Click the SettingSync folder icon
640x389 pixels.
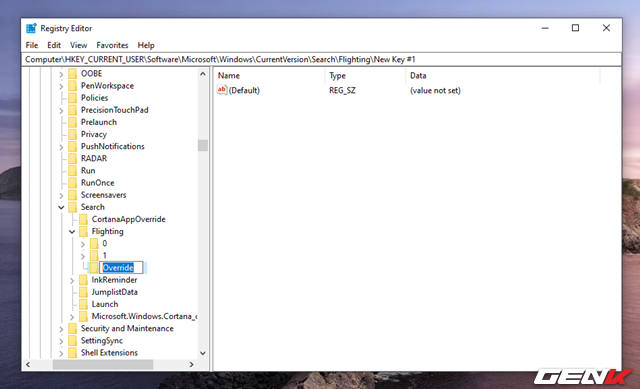tap(73, 341)
